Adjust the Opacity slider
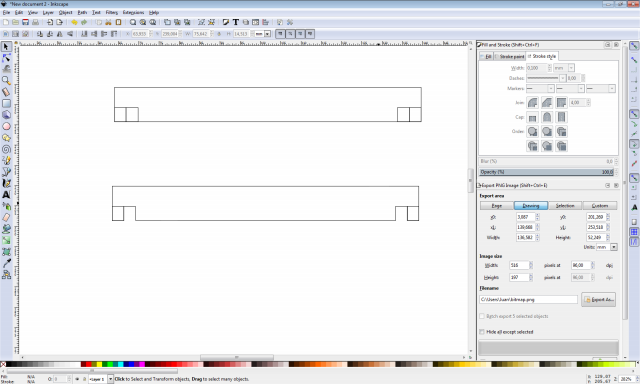Viewport: 640px width, 384px height. pos(546,172)
